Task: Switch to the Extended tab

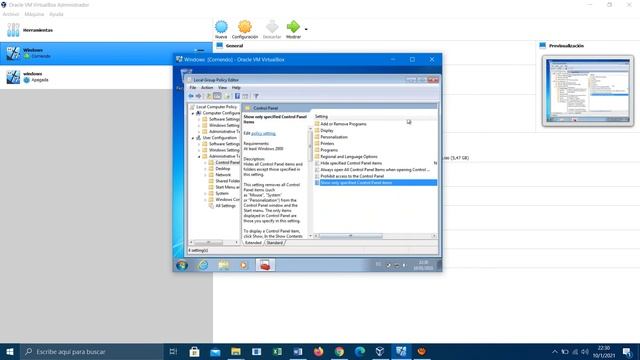Action: (253, 243)
